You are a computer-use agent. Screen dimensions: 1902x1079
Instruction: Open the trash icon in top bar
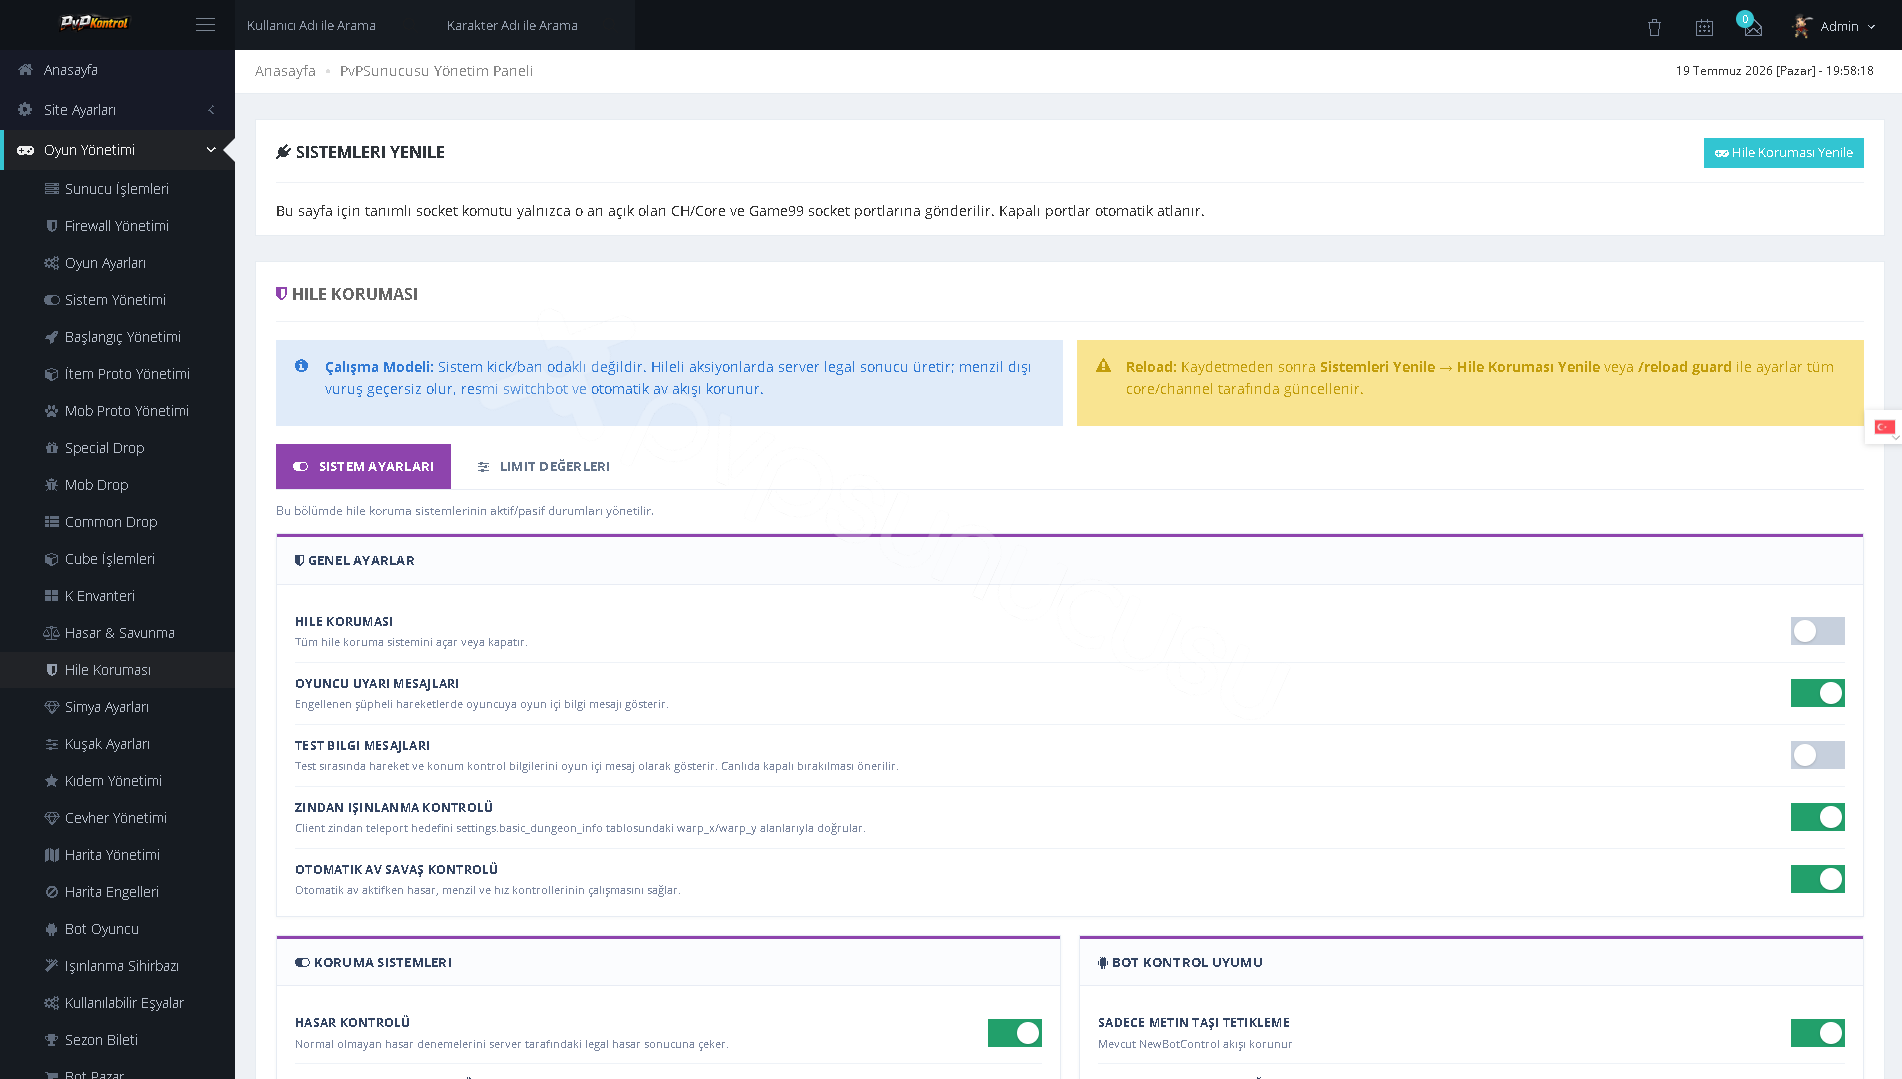[1654, 27]
